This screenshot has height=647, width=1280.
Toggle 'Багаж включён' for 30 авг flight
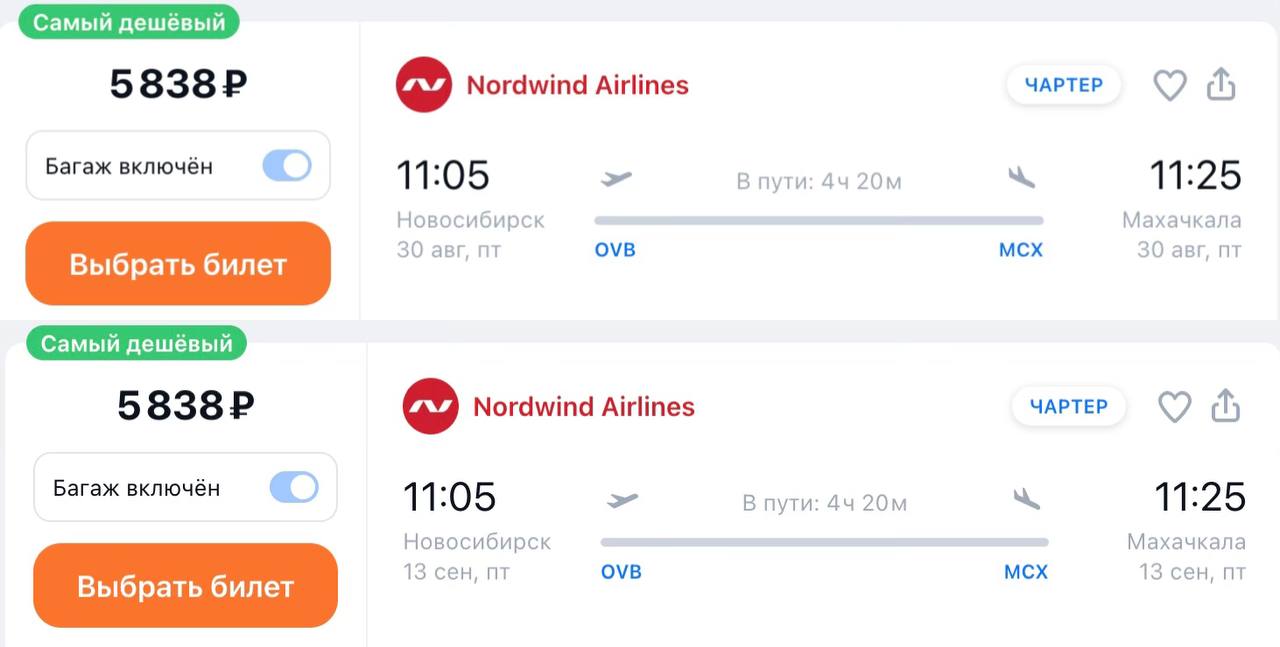pyautogui.click(x=287, y=166)
